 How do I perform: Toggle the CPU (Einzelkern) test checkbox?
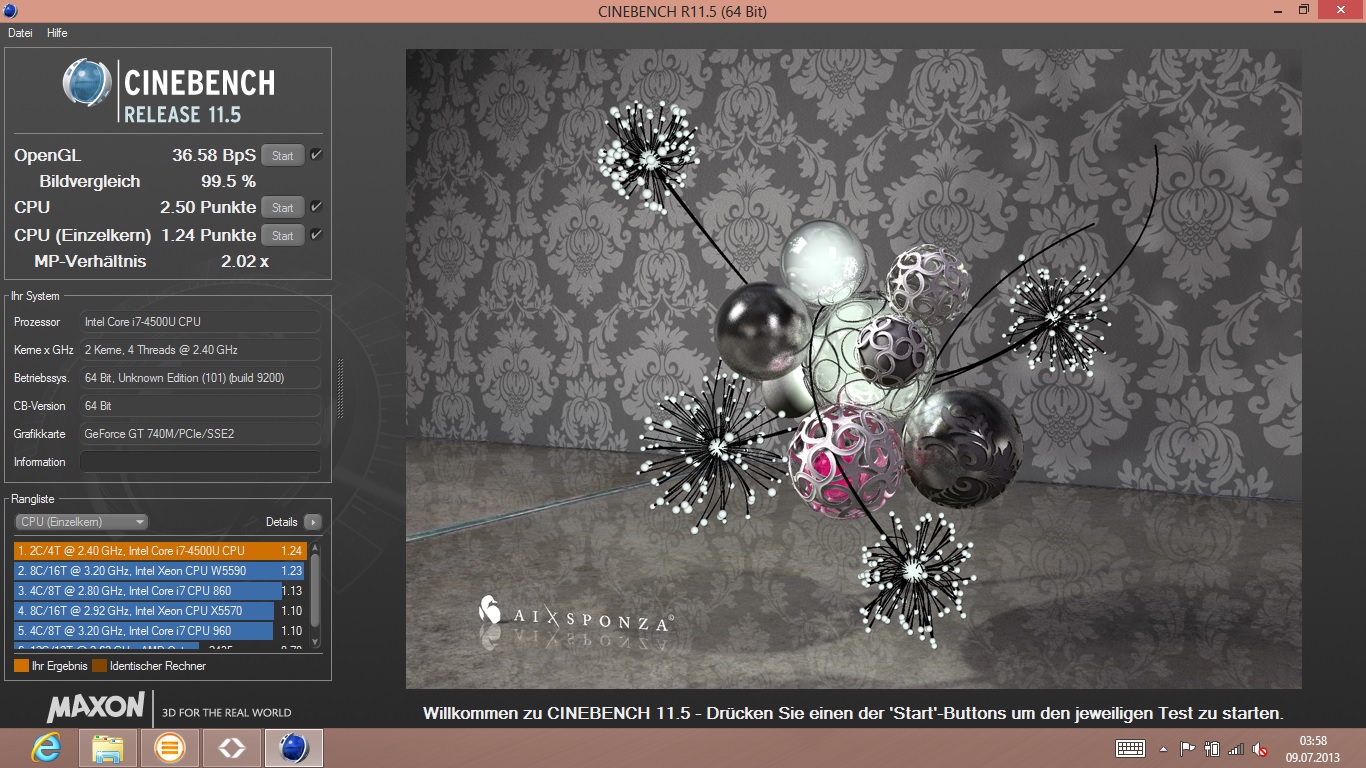(x=316, y=234)
